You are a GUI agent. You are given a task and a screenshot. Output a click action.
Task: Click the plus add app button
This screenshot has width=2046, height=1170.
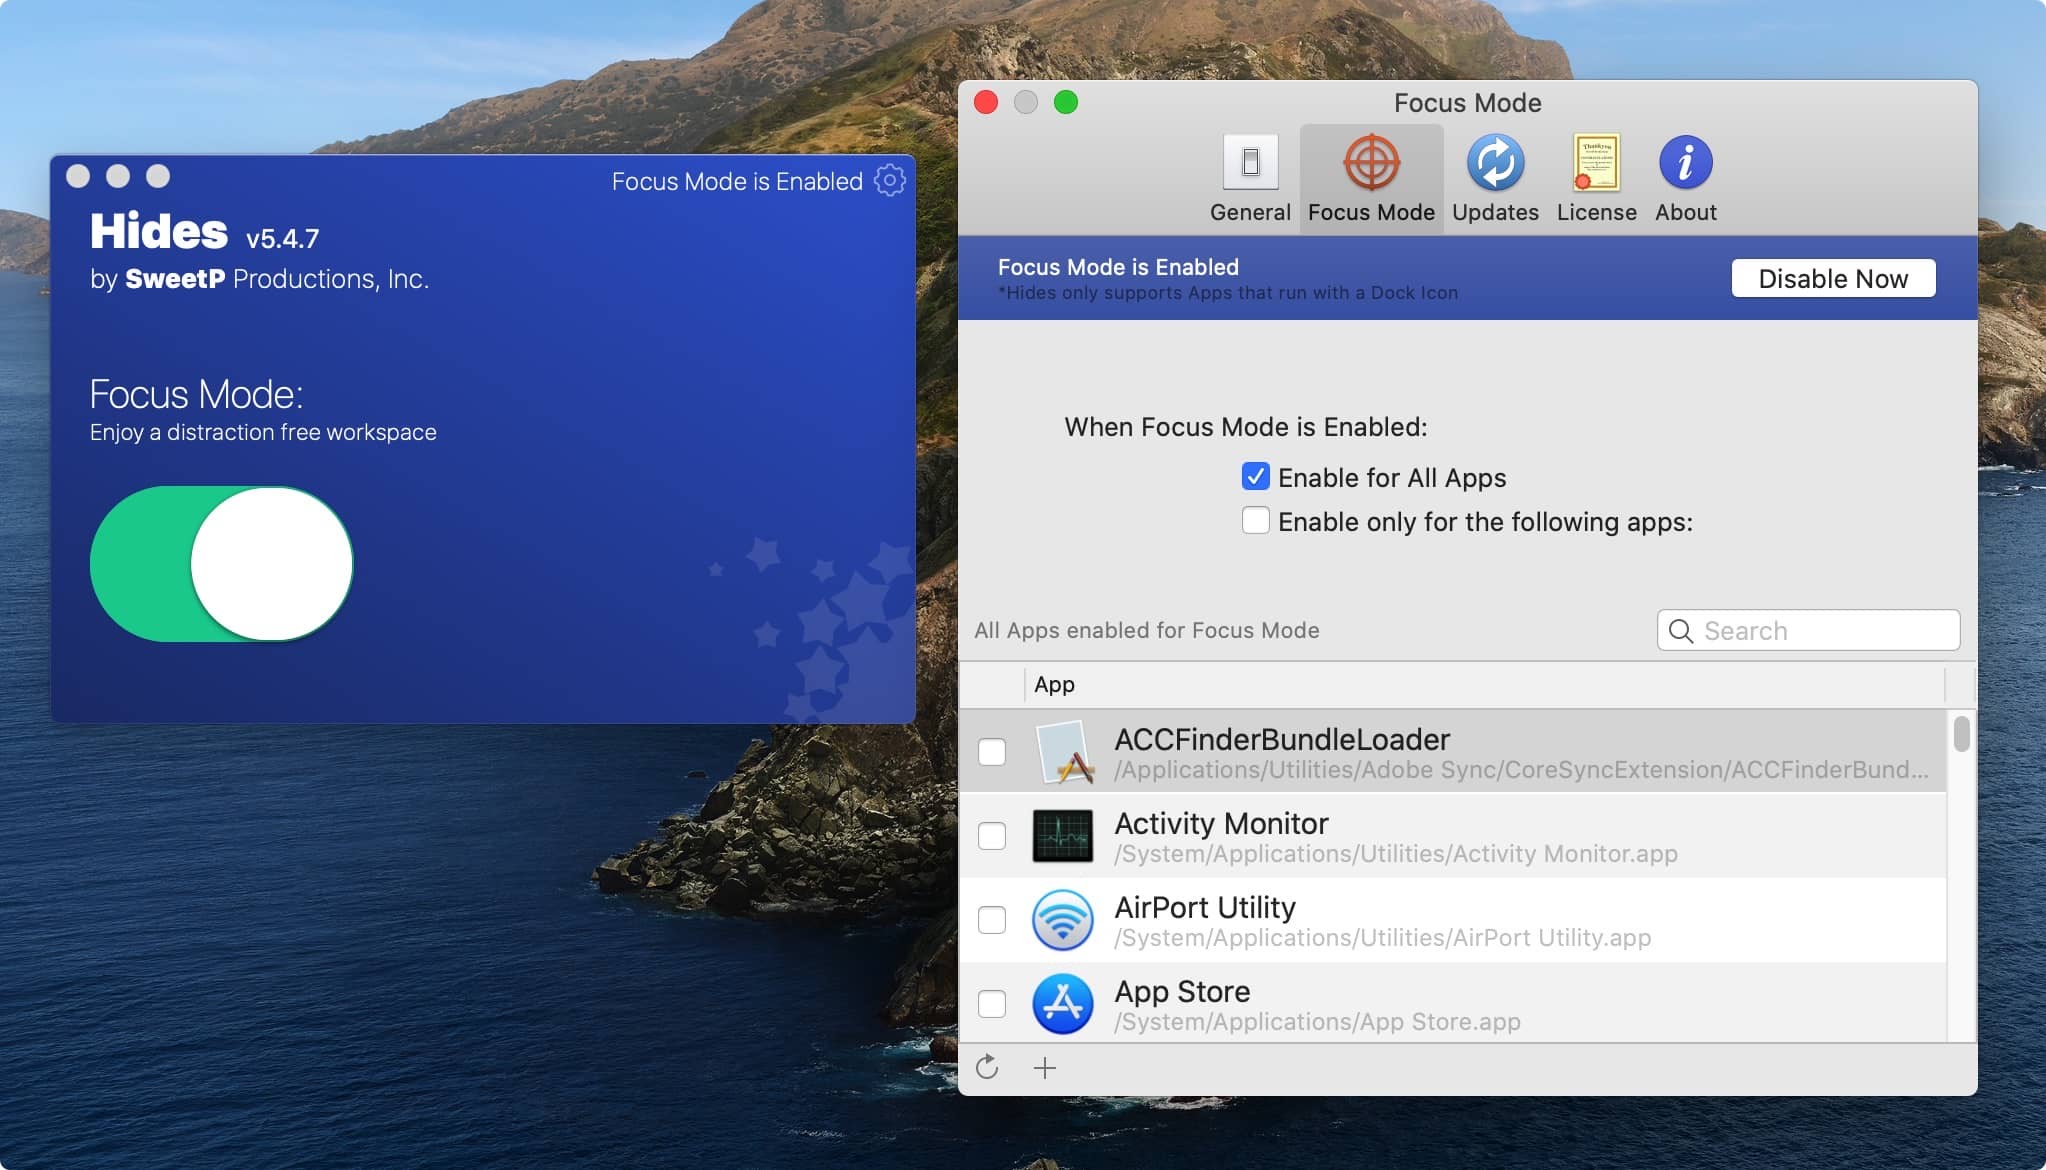[1045, 1068]
